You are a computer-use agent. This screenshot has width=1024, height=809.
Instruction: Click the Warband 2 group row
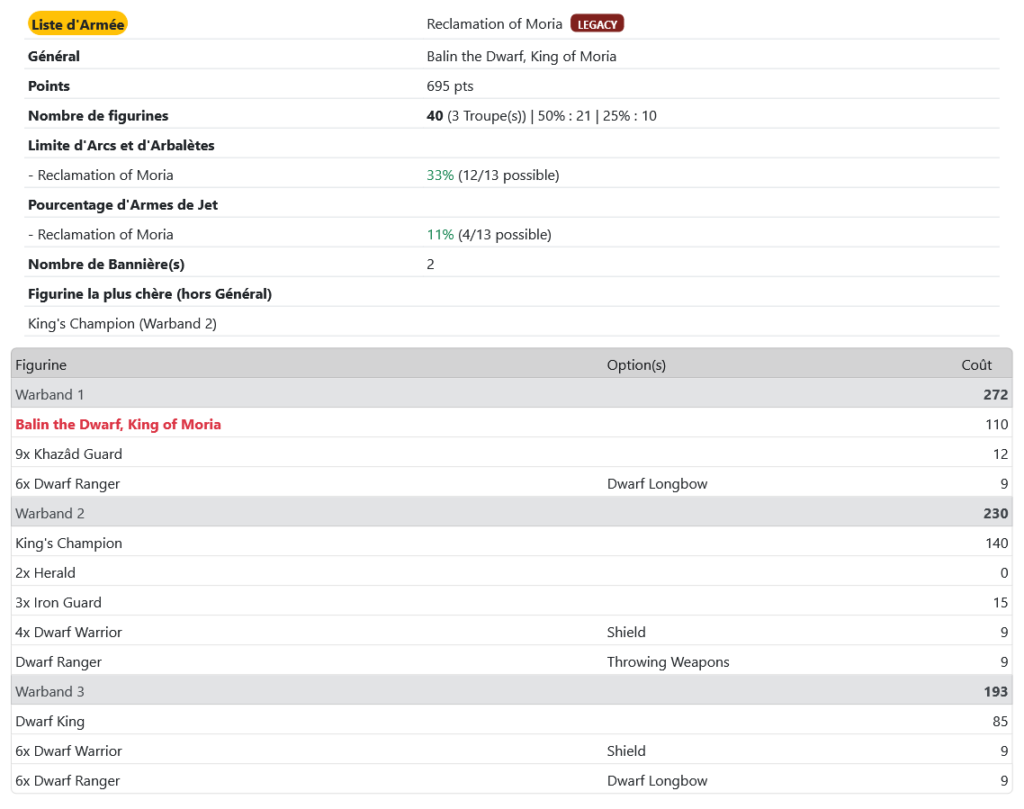point(511,513)
